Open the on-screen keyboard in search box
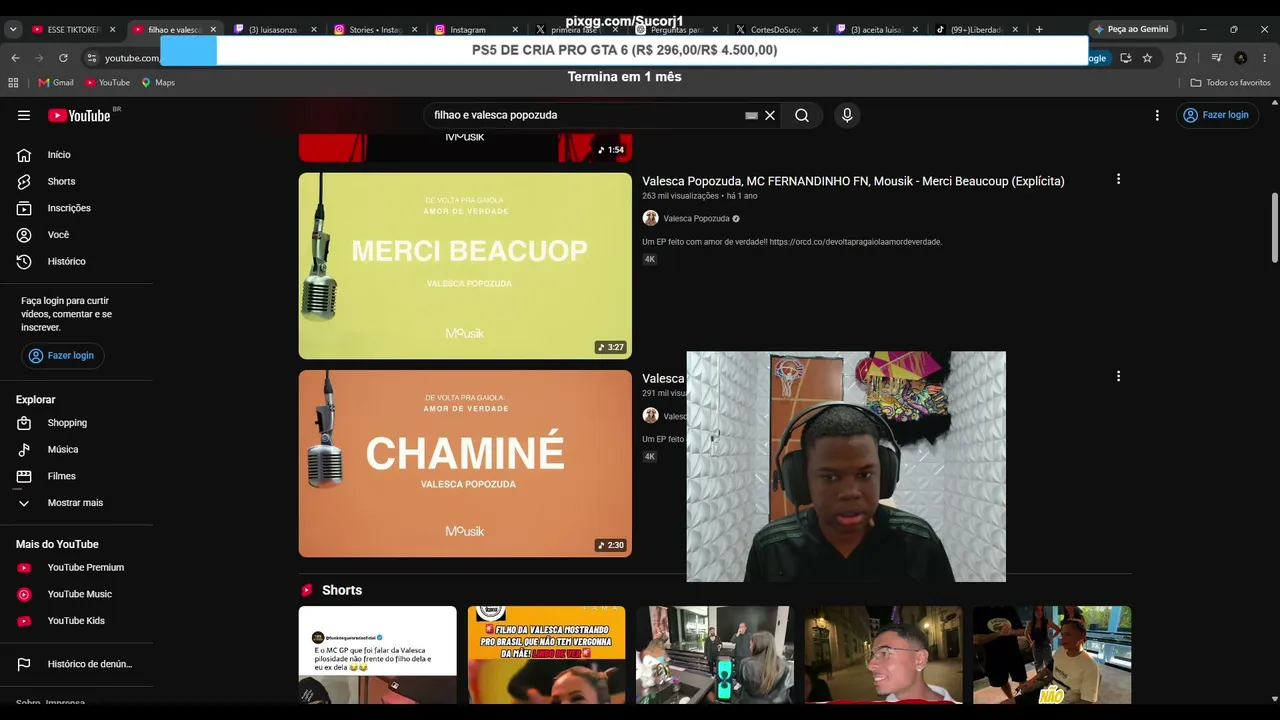The image size is (1280, 720). (752, 115)
